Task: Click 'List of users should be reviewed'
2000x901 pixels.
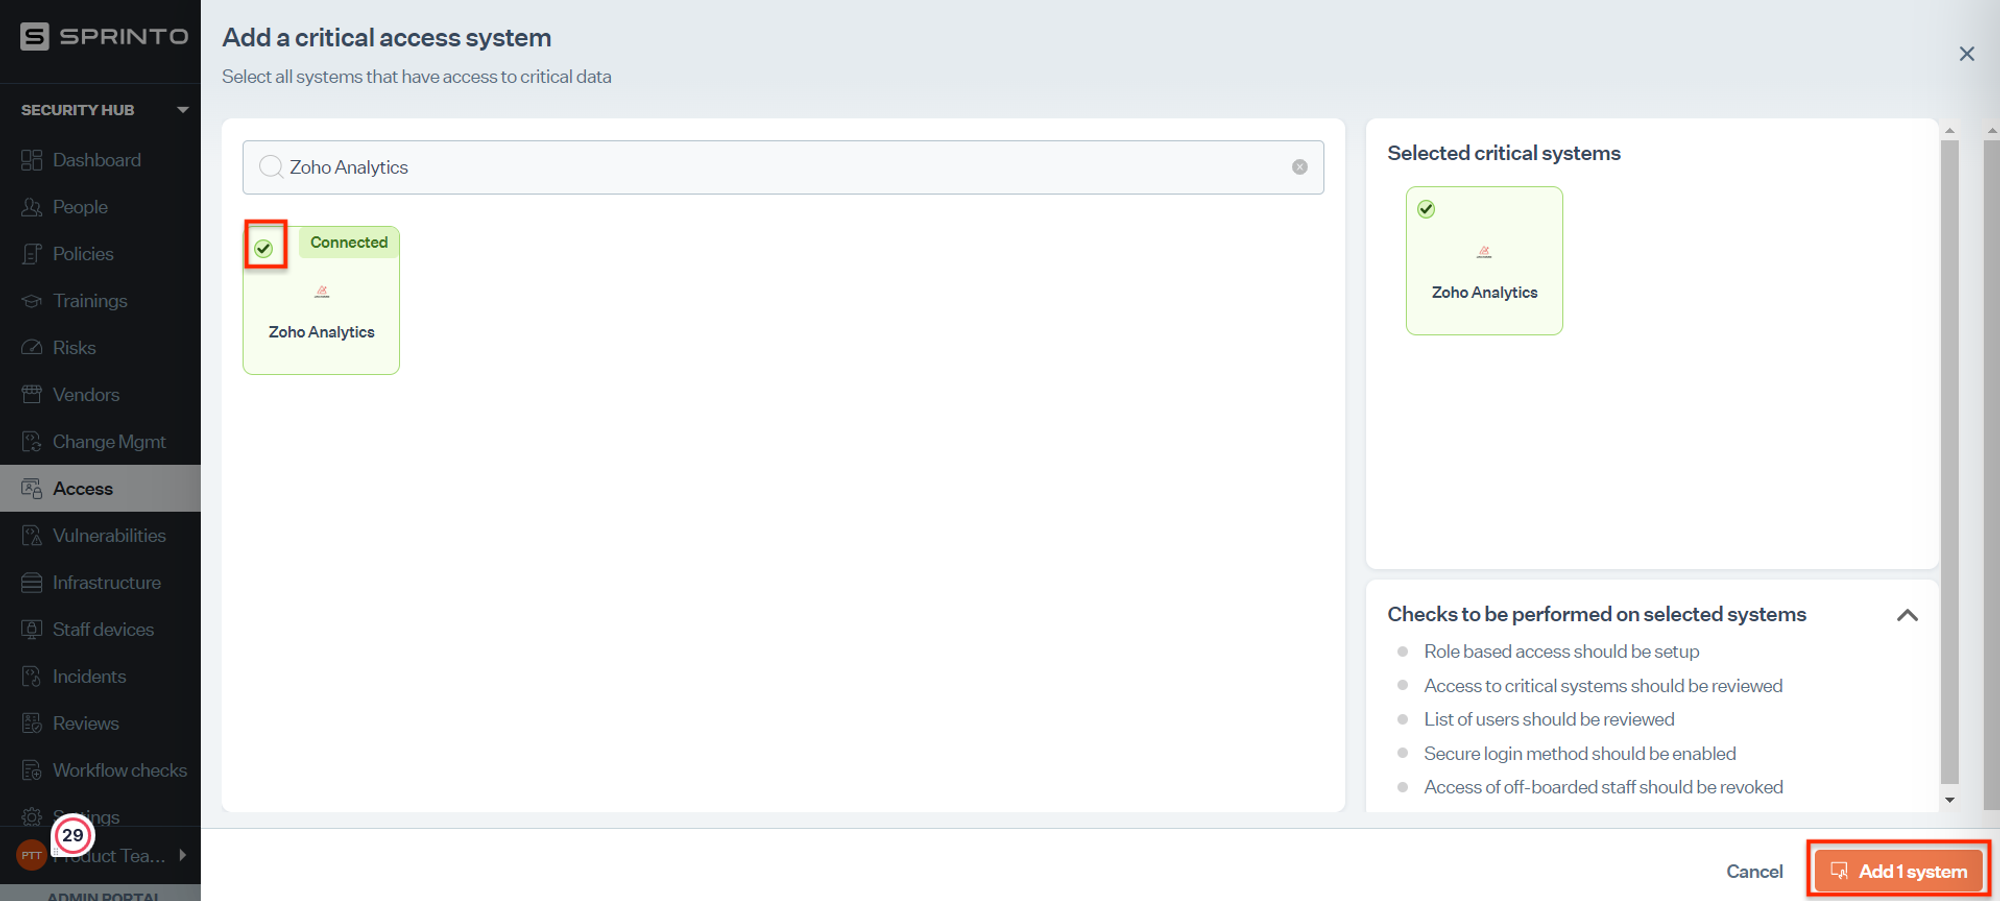Action: [x=1549, y=720]
